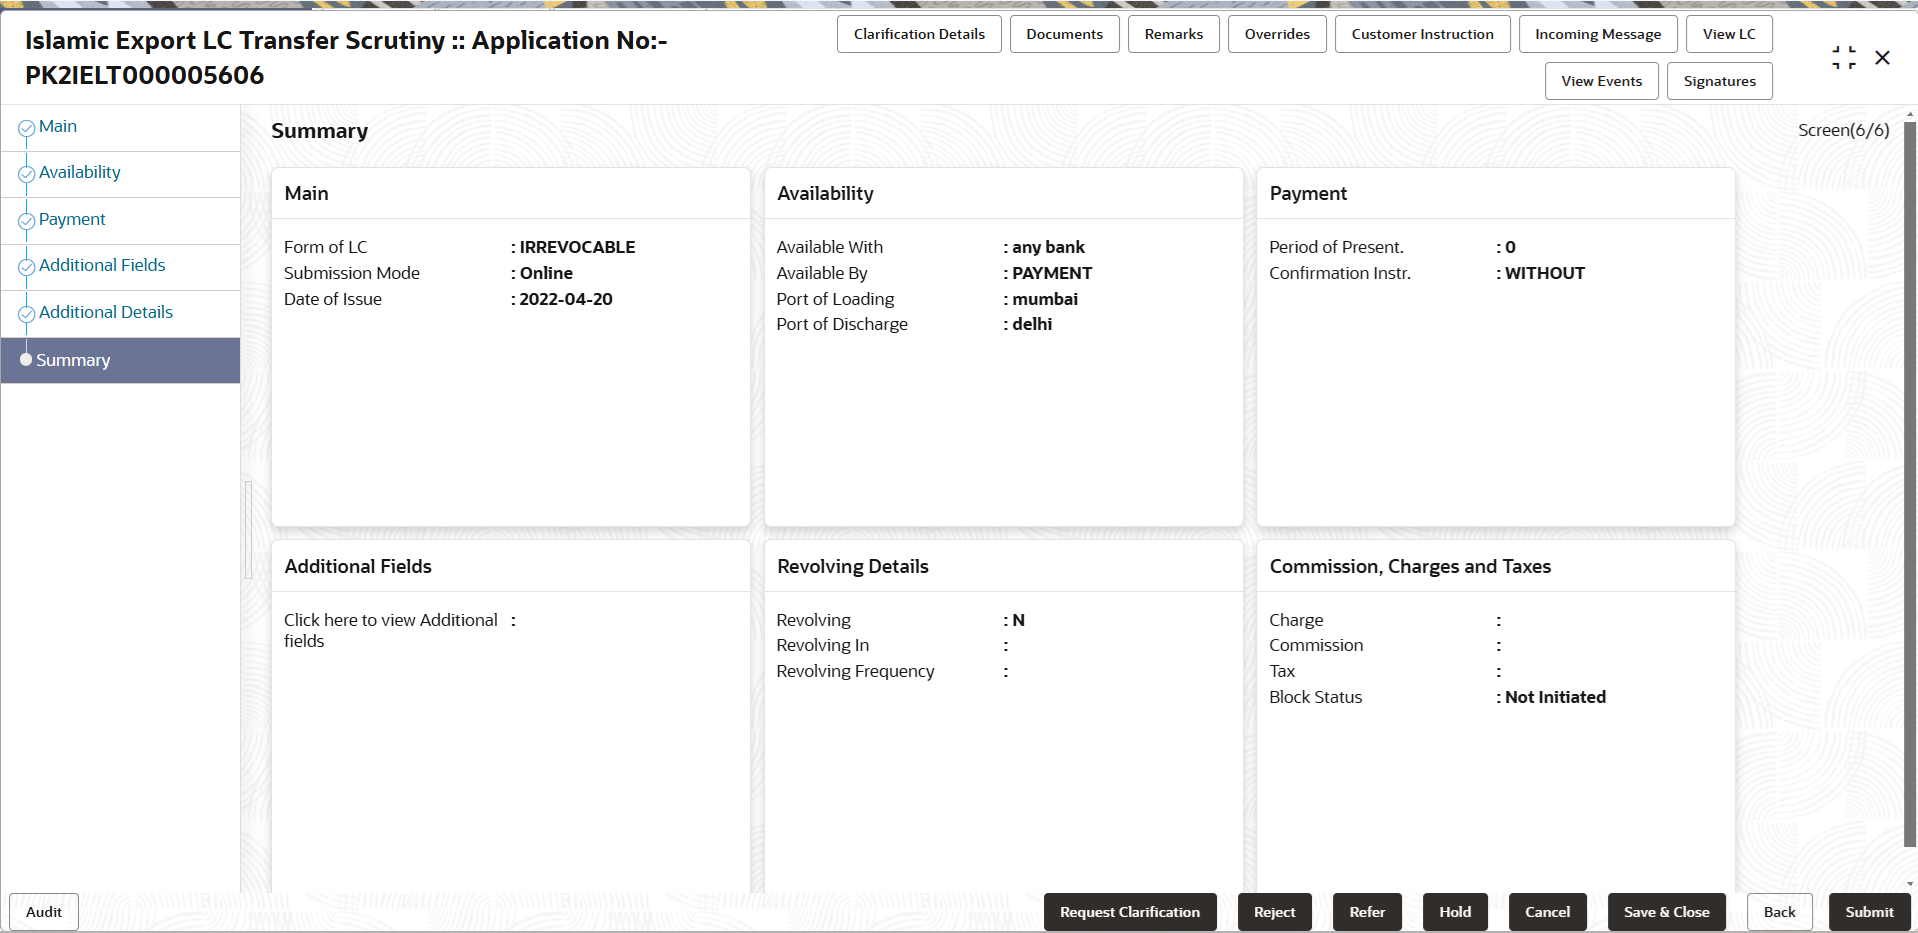Screen dimensions: 1918x933
Task: Close the scrutiny screen with X icon
Action: (1882, 58)
